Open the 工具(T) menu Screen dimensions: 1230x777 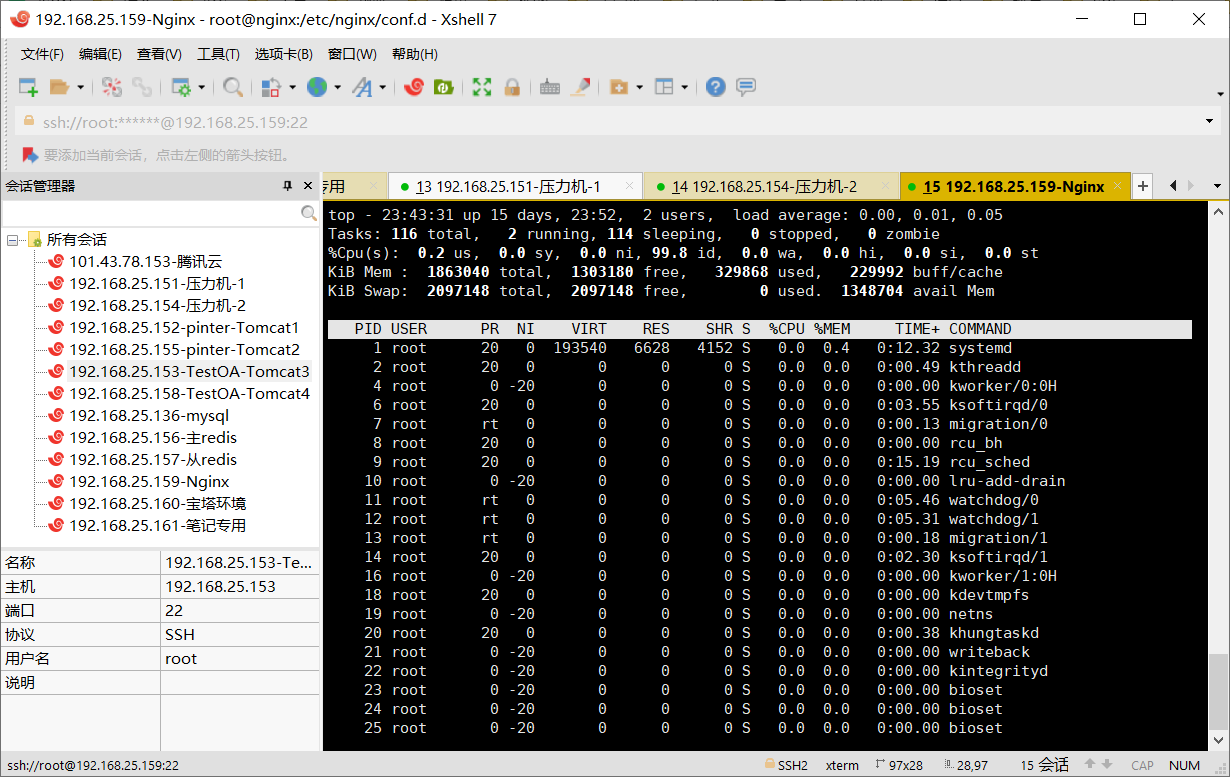point(218,54)
